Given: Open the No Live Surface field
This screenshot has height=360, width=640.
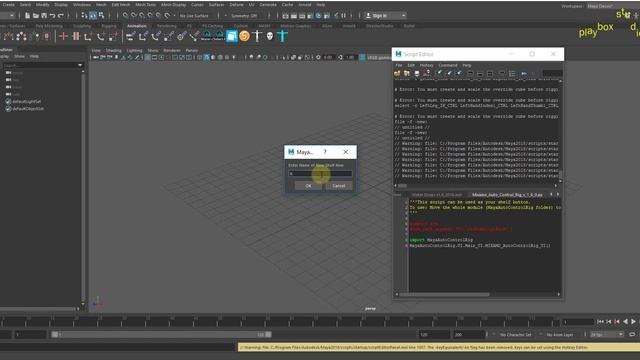Looking at the screenshot, I should 195,16.
